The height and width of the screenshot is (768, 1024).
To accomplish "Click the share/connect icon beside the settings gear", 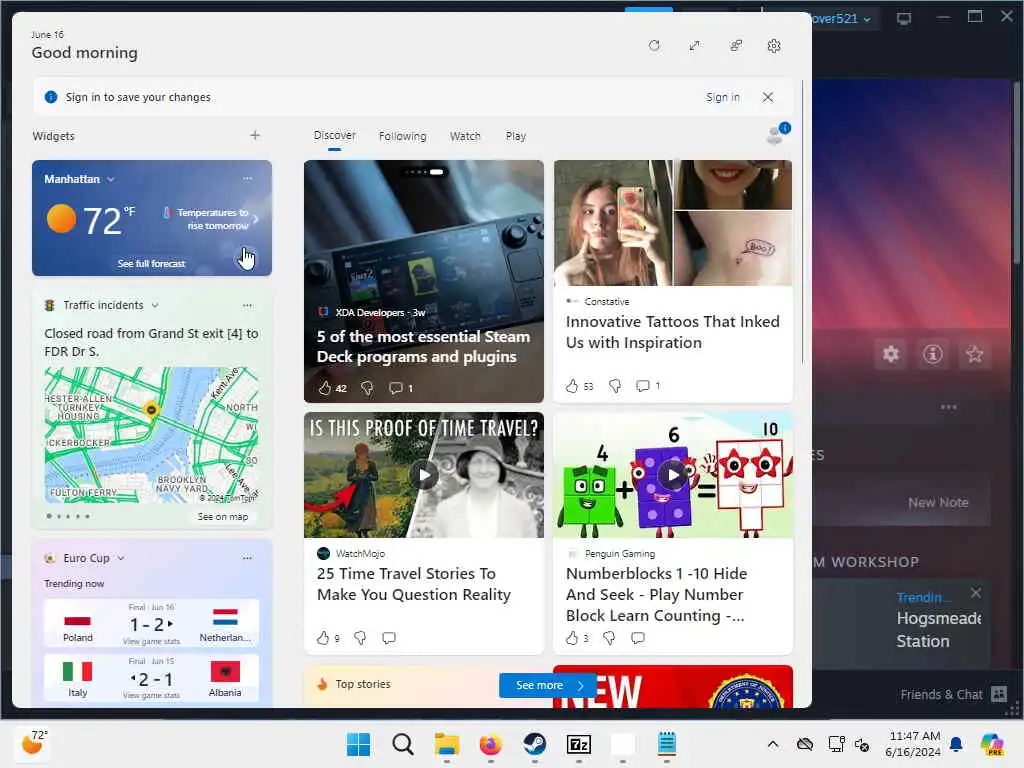I will tap(736, 46).
